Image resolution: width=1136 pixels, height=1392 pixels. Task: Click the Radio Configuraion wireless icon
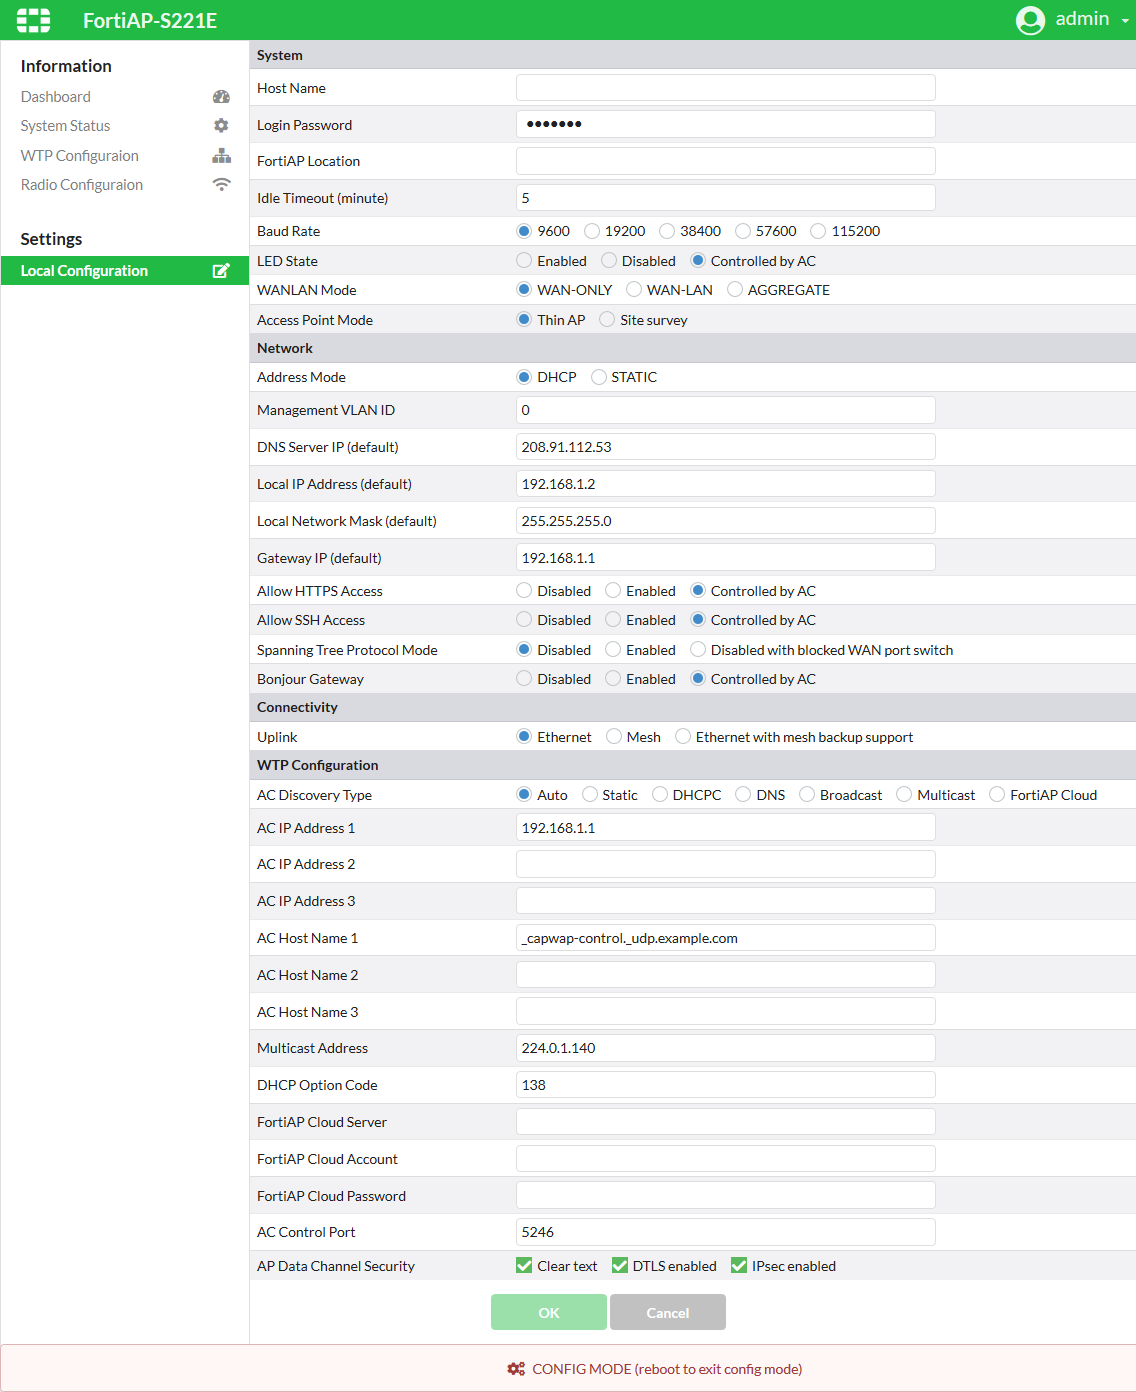(221, 184)
